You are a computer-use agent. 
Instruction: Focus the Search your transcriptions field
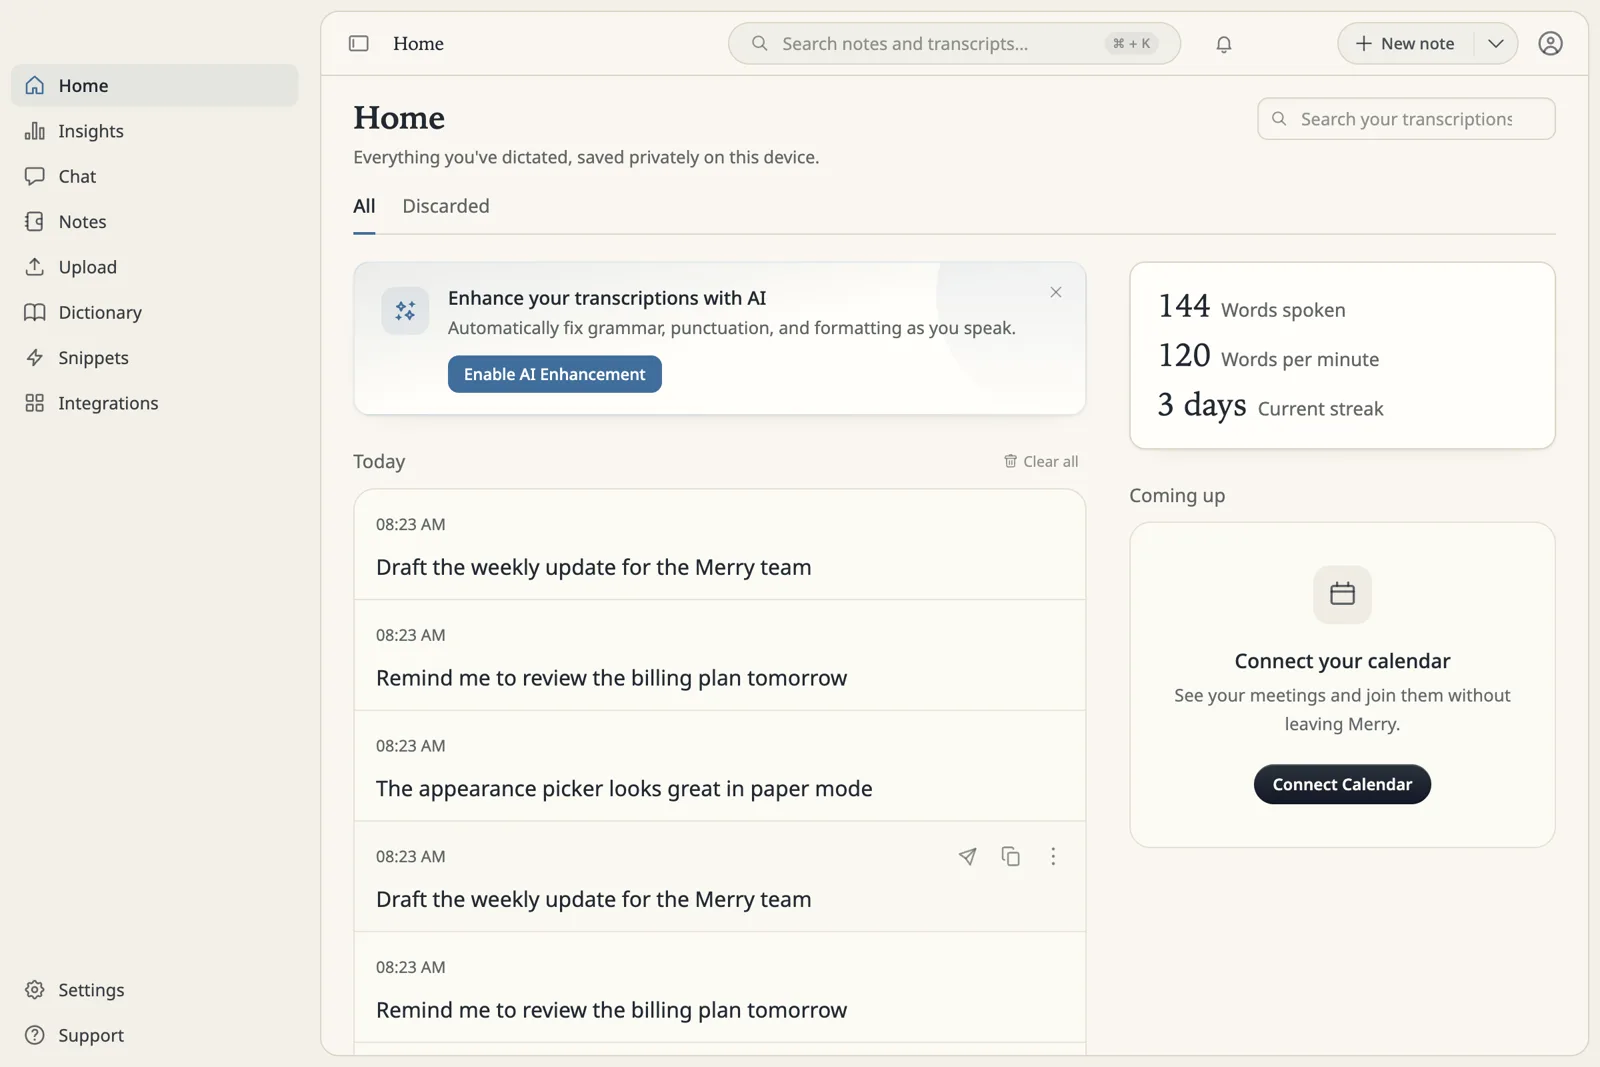click(x=1406, y=119)
